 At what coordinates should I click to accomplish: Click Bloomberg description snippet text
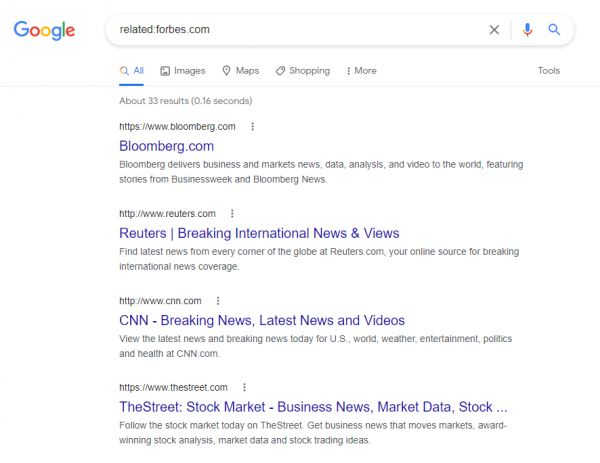(x=321, y=172)
